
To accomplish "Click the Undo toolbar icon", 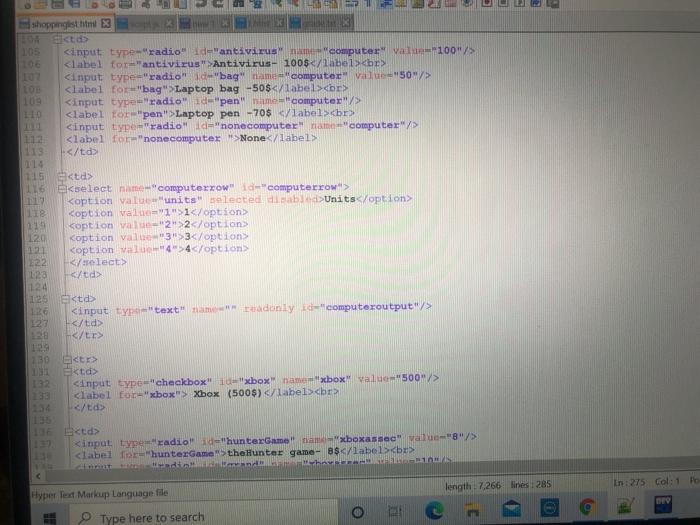I will click(202, 4).
